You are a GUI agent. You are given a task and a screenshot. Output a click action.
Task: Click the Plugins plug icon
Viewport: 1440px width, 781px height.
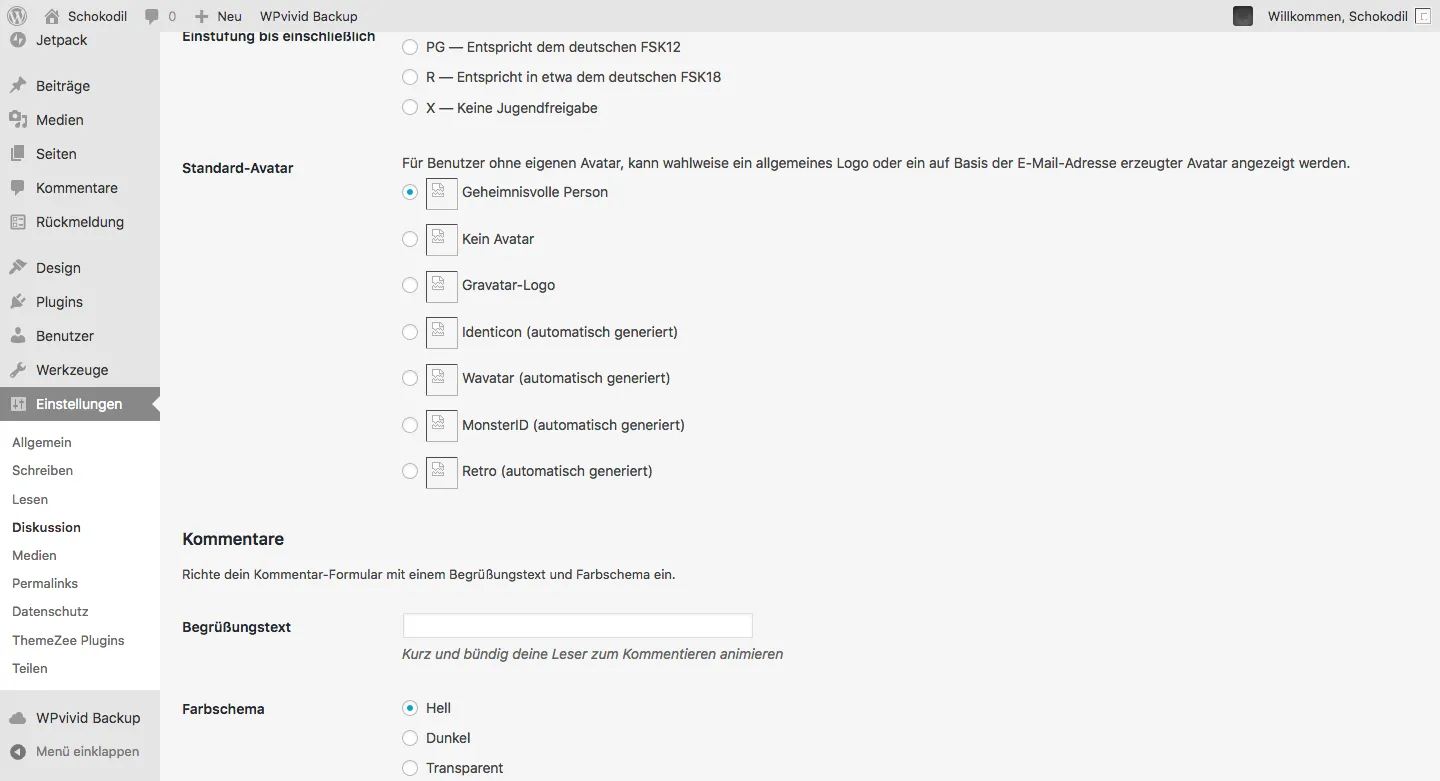(18, 302)
